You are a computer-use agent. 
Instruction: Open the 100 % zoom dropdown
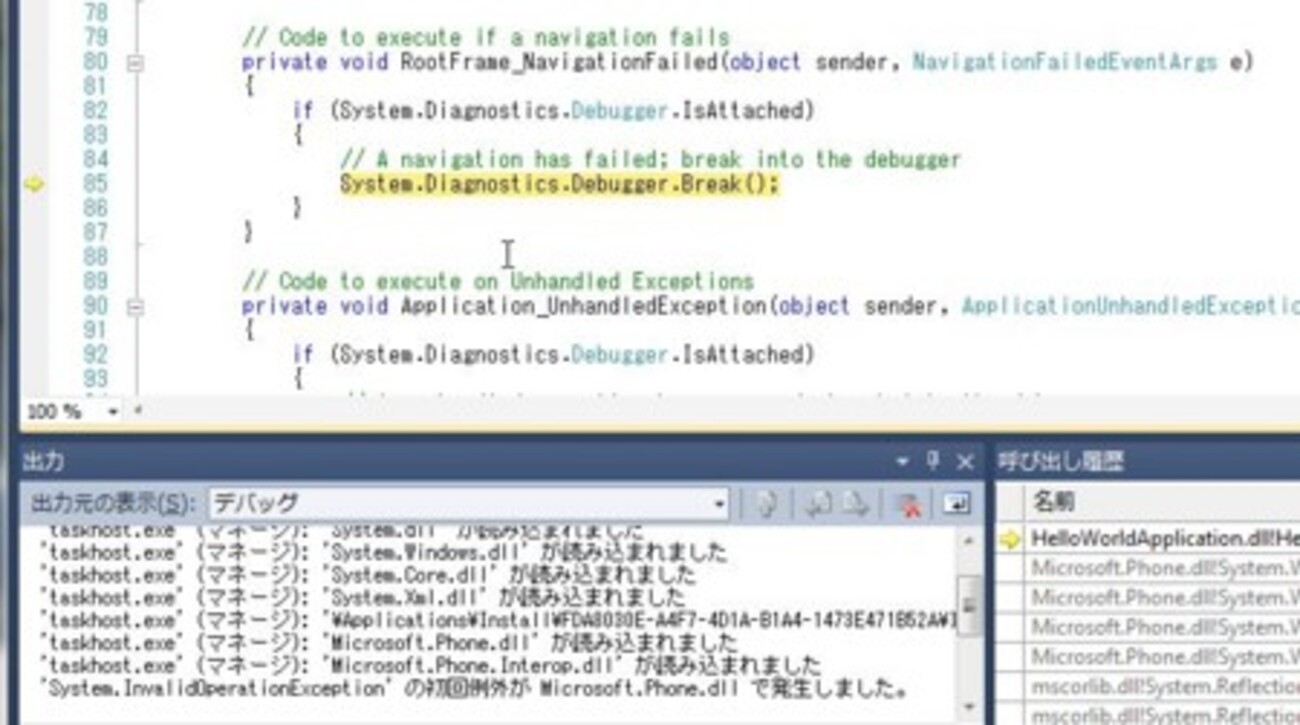[112, 411]
